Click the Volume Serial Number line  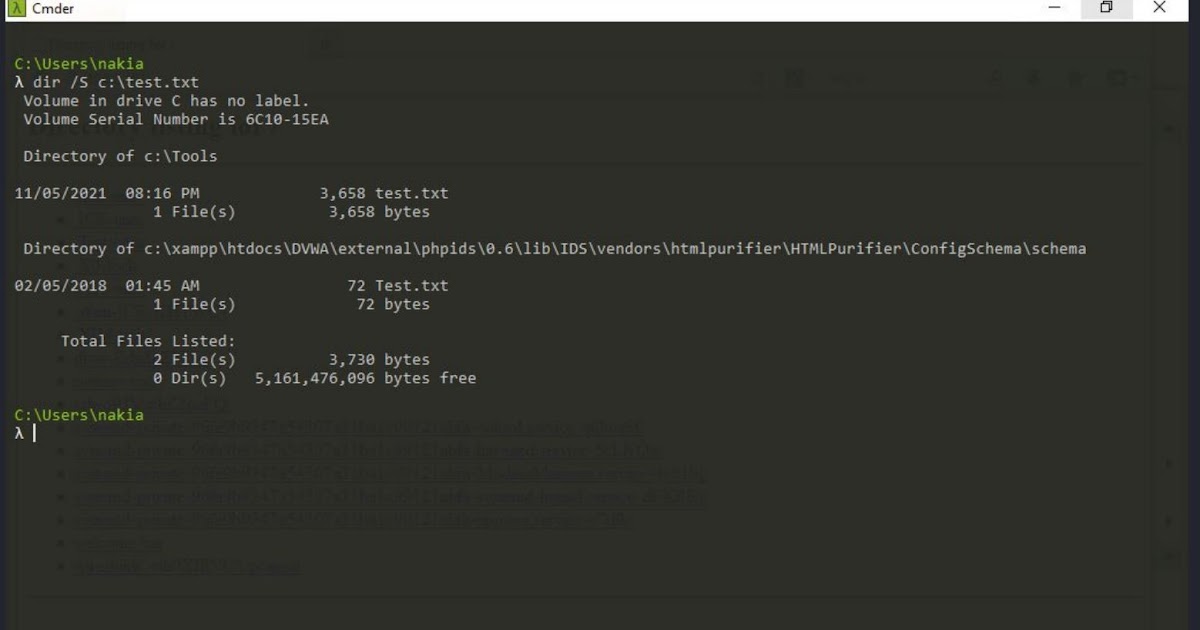click(x=180, y=119)
